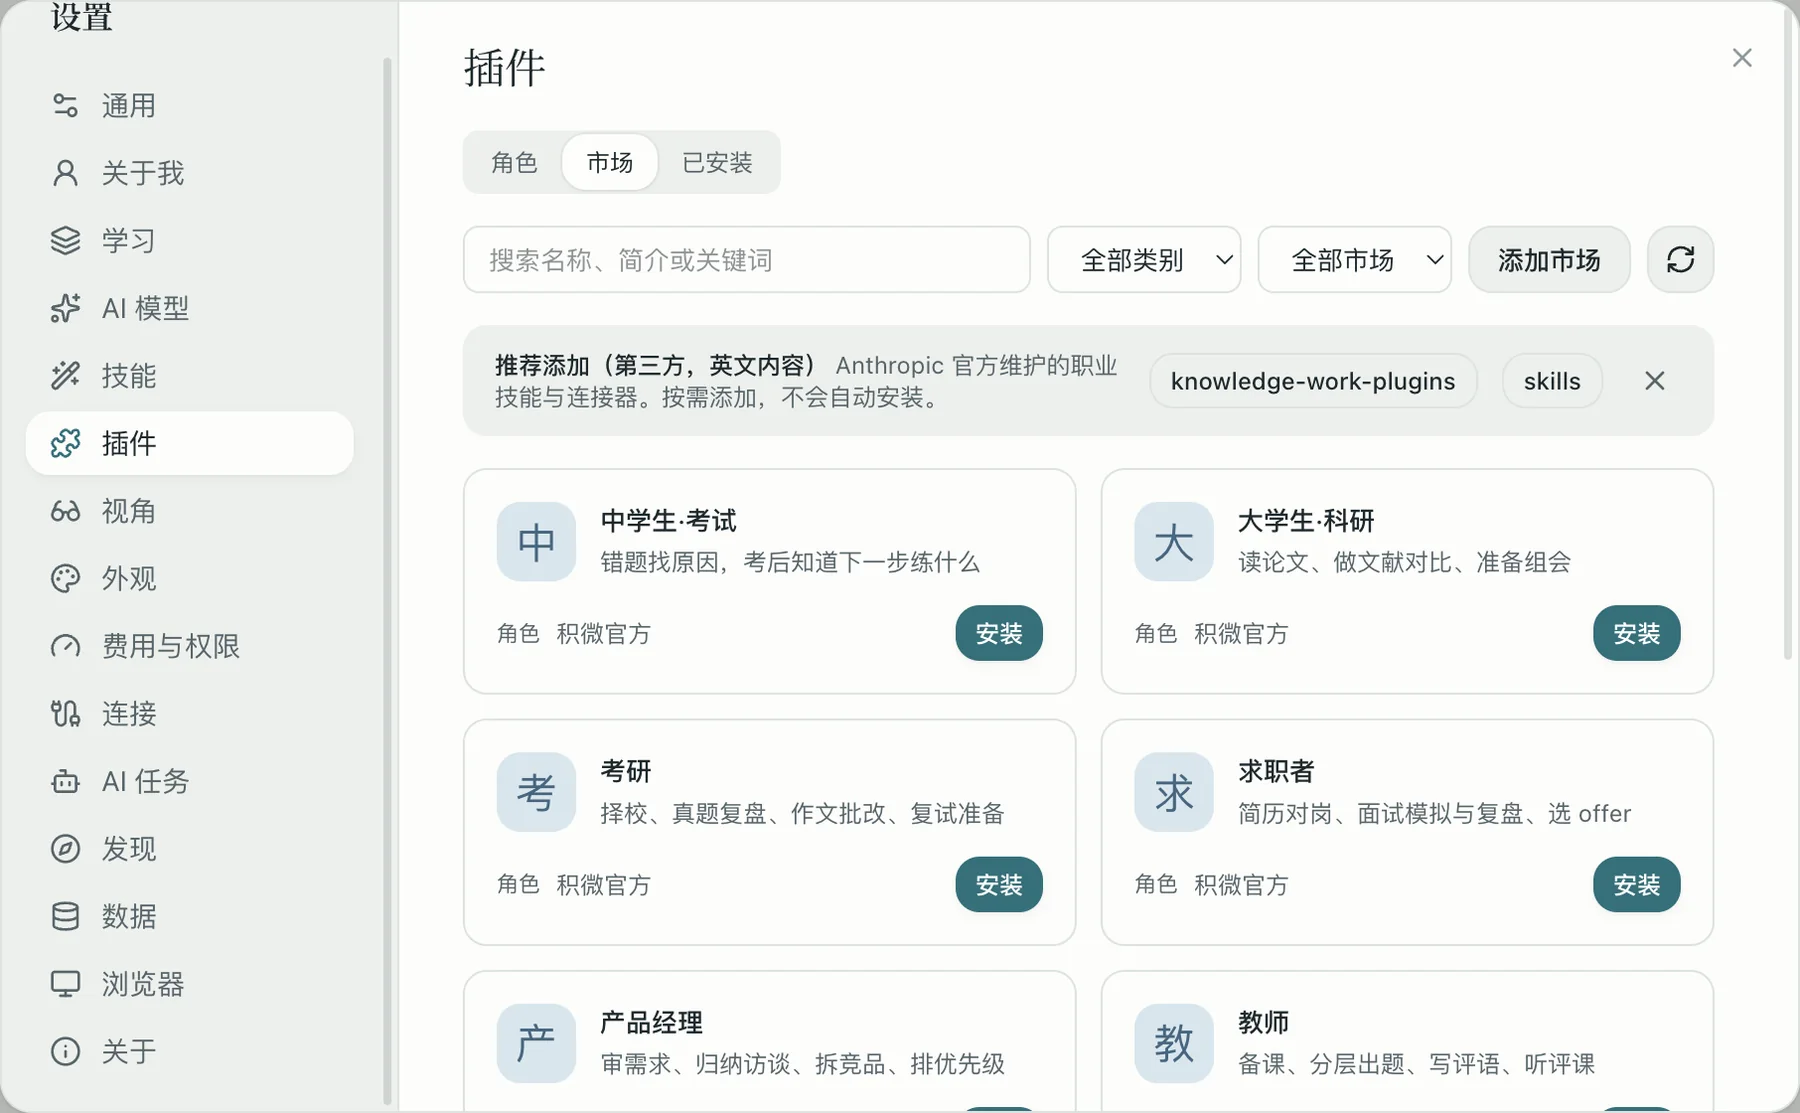The height and width of the screenshot is (1113, 1800).
Task: Click the 技能 magic wand icon
Action: click(x=65, y=376)
